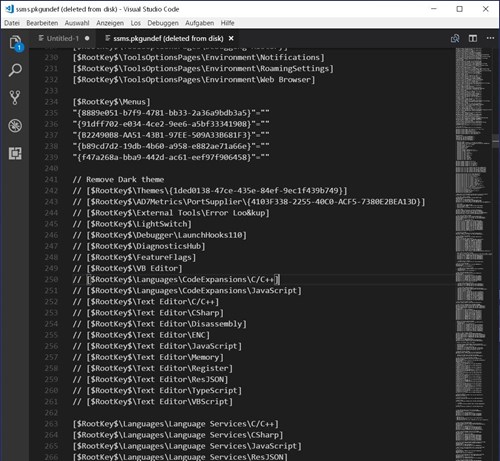Click the line with GUID 8889e051-b7f9-4781

click(171, 113)
